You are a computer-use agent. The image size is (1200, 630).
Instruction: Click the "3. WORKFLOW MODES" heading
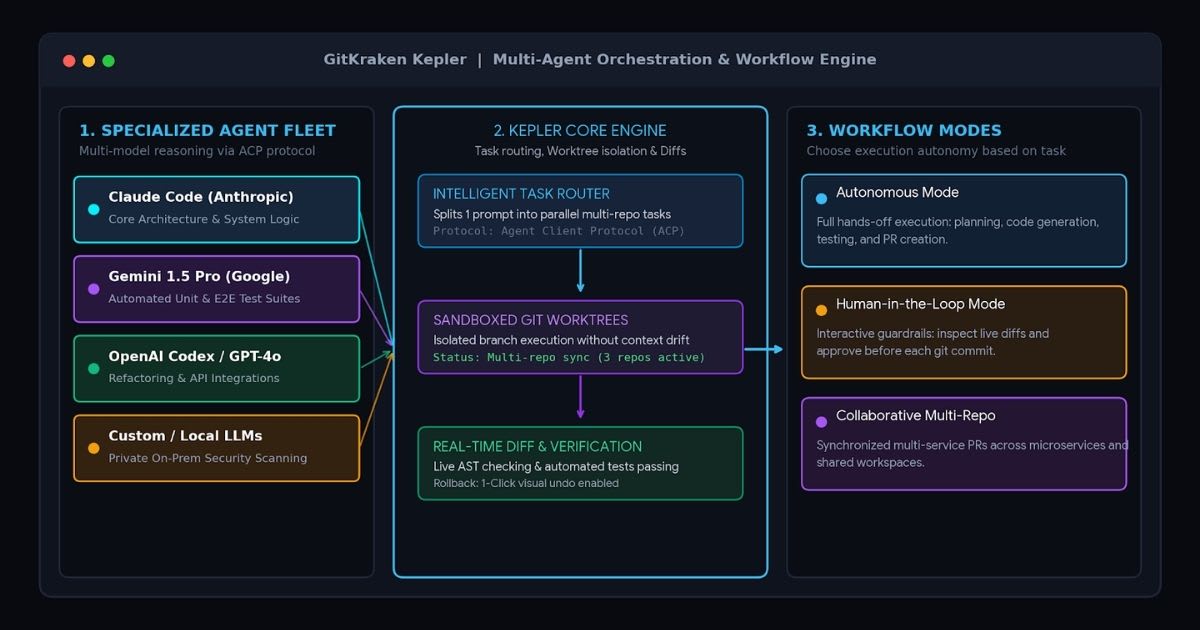pos(904,130)
